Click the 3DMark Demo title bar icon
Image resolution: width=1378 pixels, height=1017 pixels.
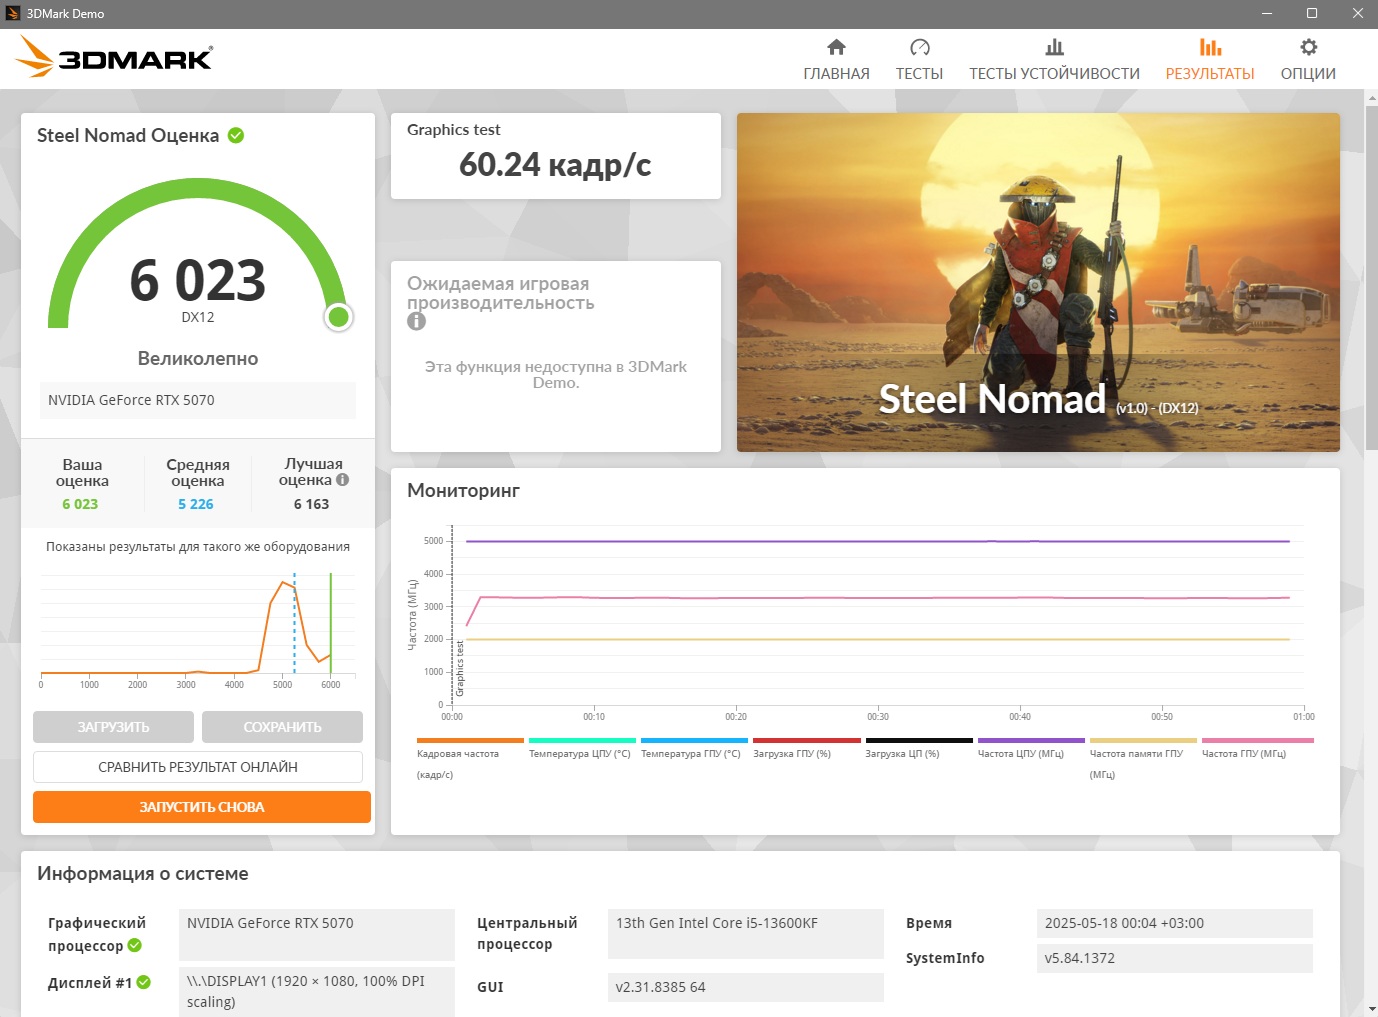[x=13, y=14]
